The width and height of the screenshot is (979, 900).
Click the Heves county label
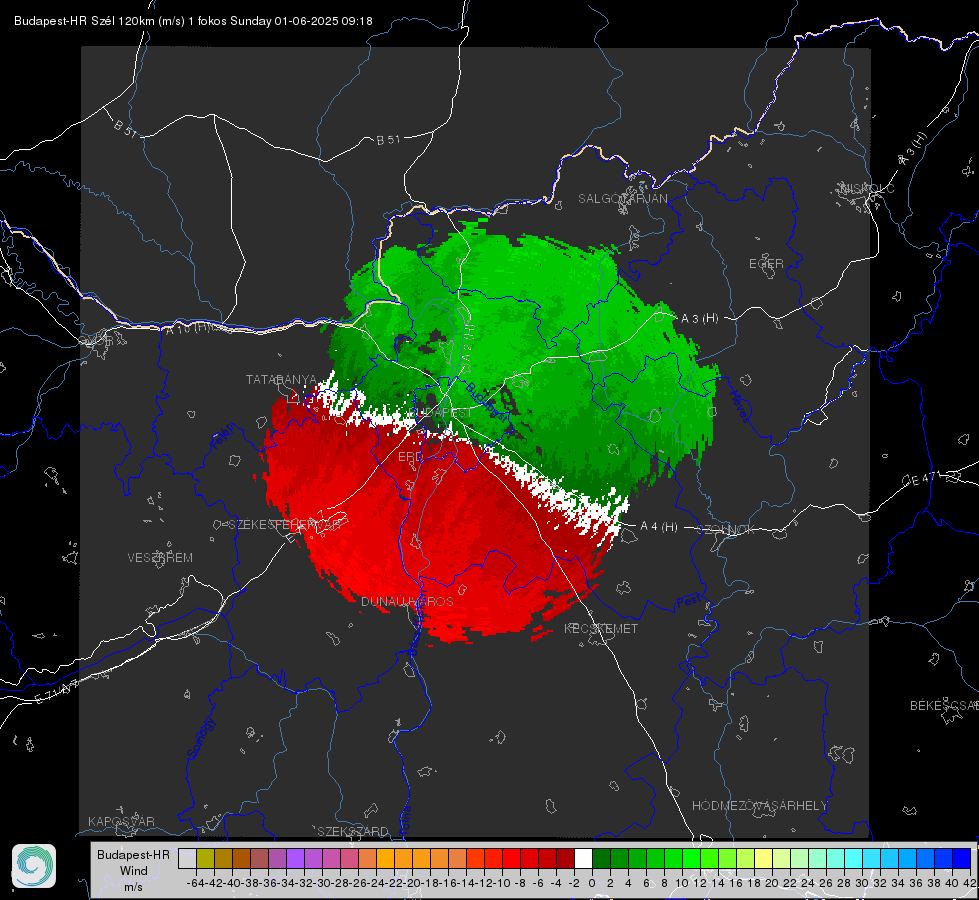pos(739,407)
